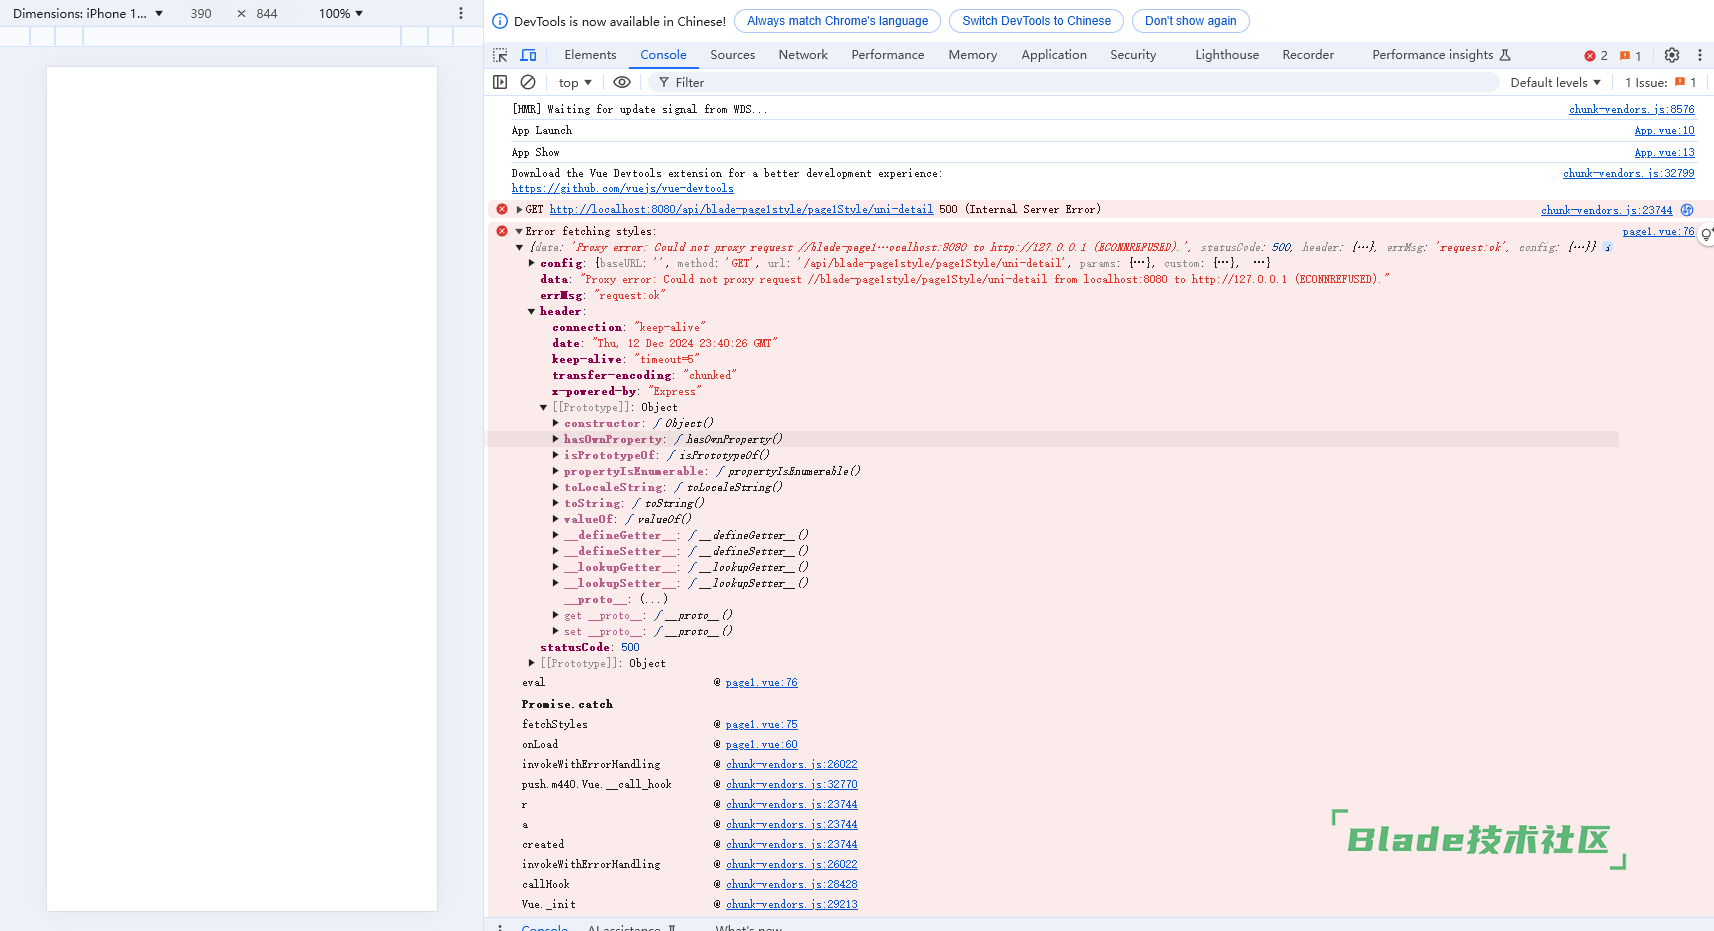Activate the inspect element picker icon
Image resolution: width=1714 pixels, height=931 pixels.
tap(500, 55)
